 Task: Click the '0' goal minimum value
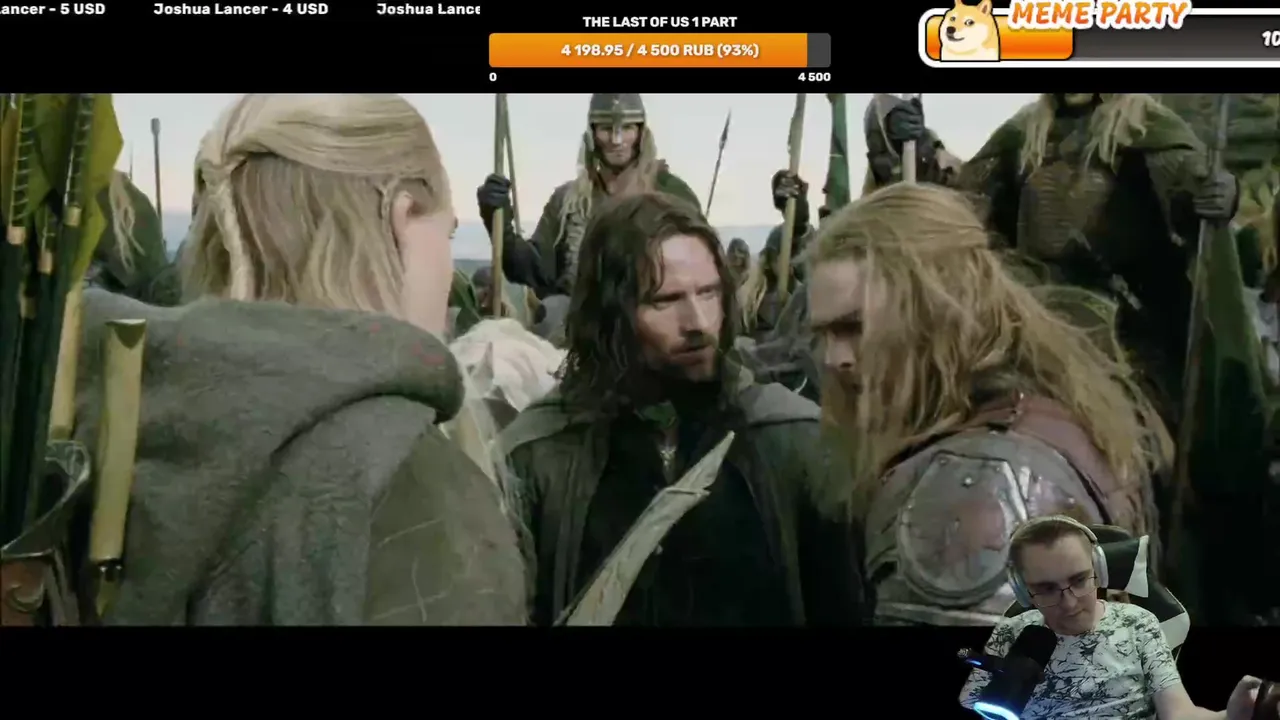[493, 77]
